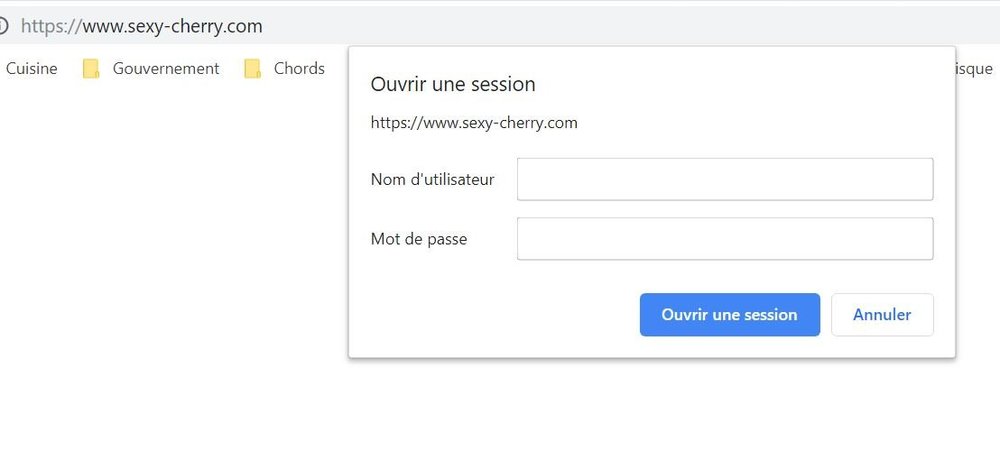
Task: Open the Cuisine bookmark
Action: (31, 68)
